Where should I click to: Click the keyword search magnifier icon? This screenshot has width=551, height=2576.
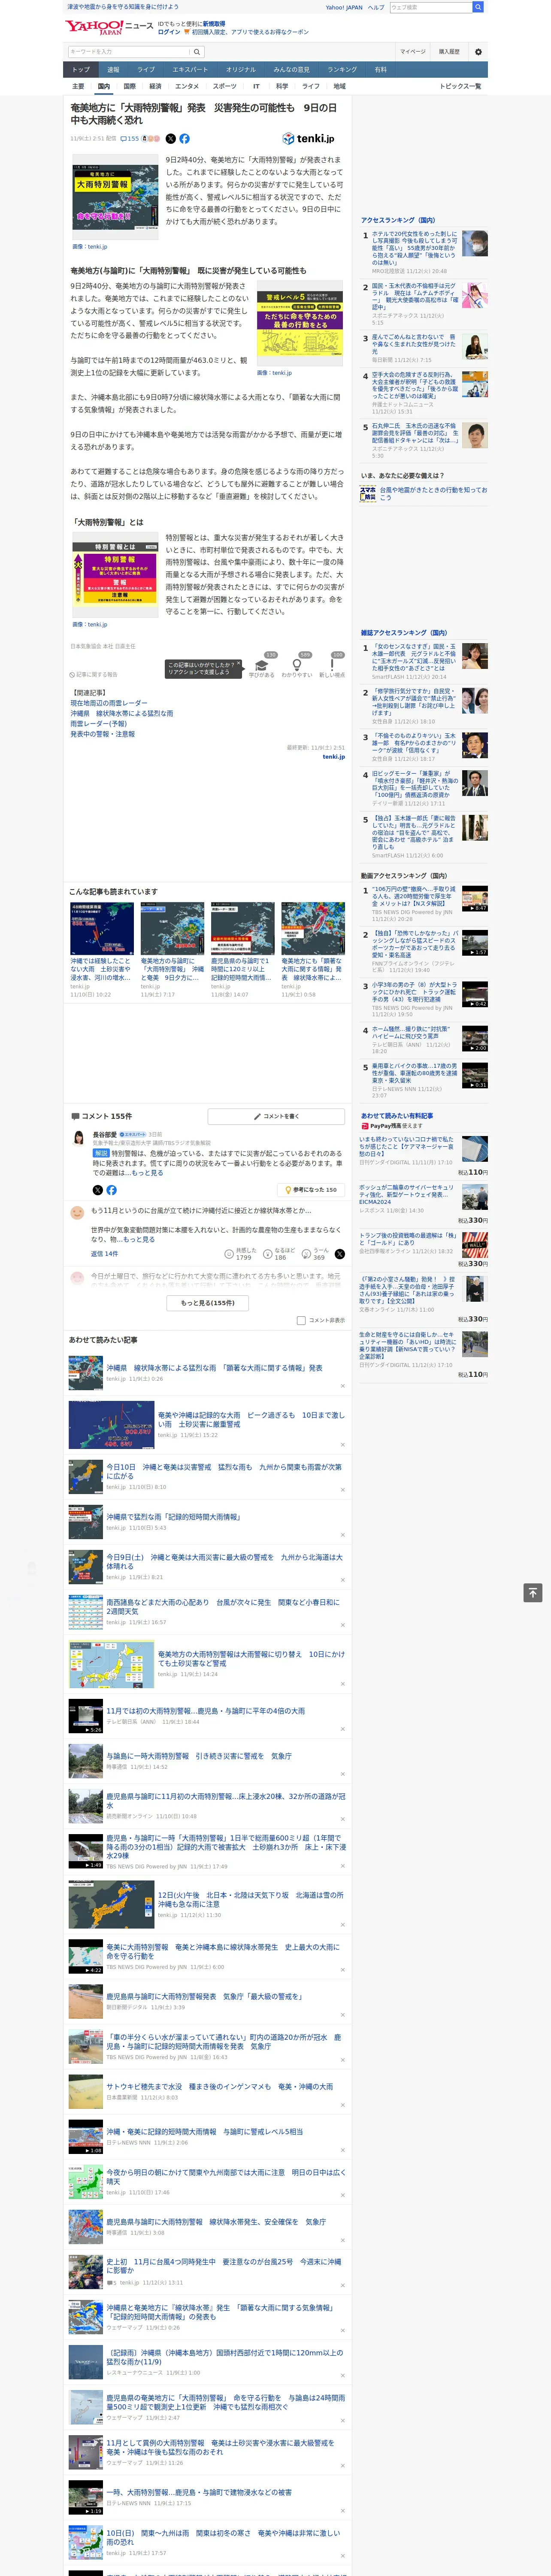coord(197,51)
